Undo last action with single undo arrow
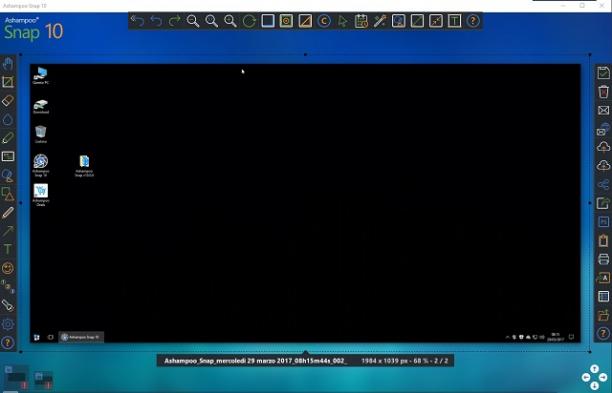 click(156, 21)
